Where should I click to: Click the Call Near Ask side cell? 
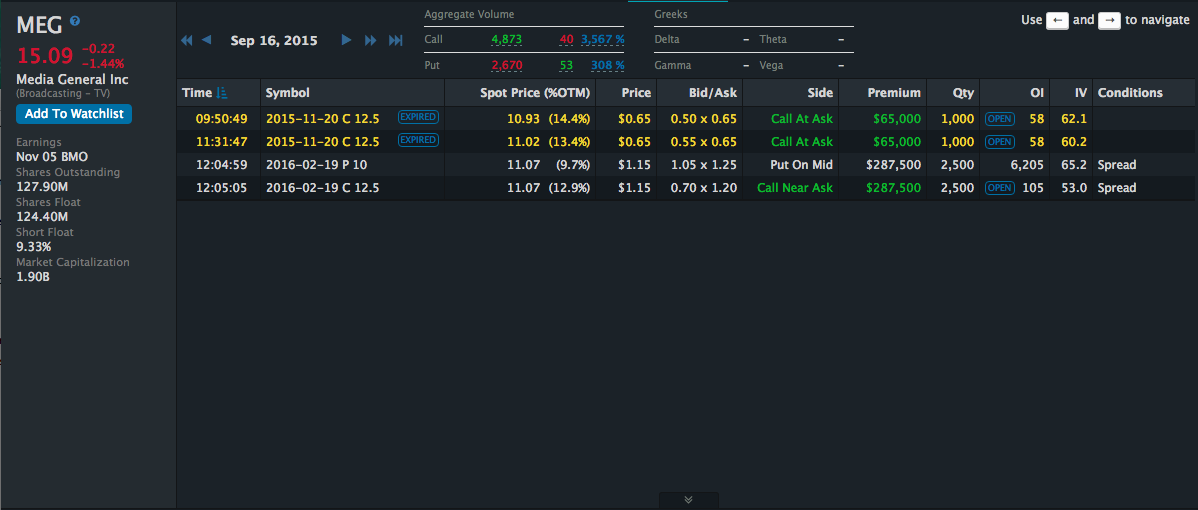click(795, 188)
